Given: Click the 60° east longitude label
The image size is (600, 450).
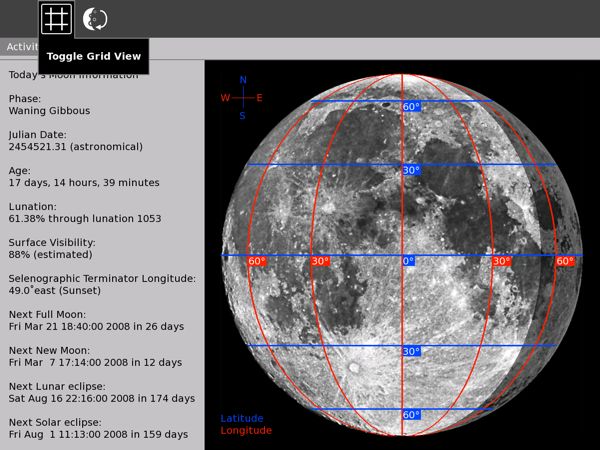Looking at the screenshot, I should click(x=565, y=261).
